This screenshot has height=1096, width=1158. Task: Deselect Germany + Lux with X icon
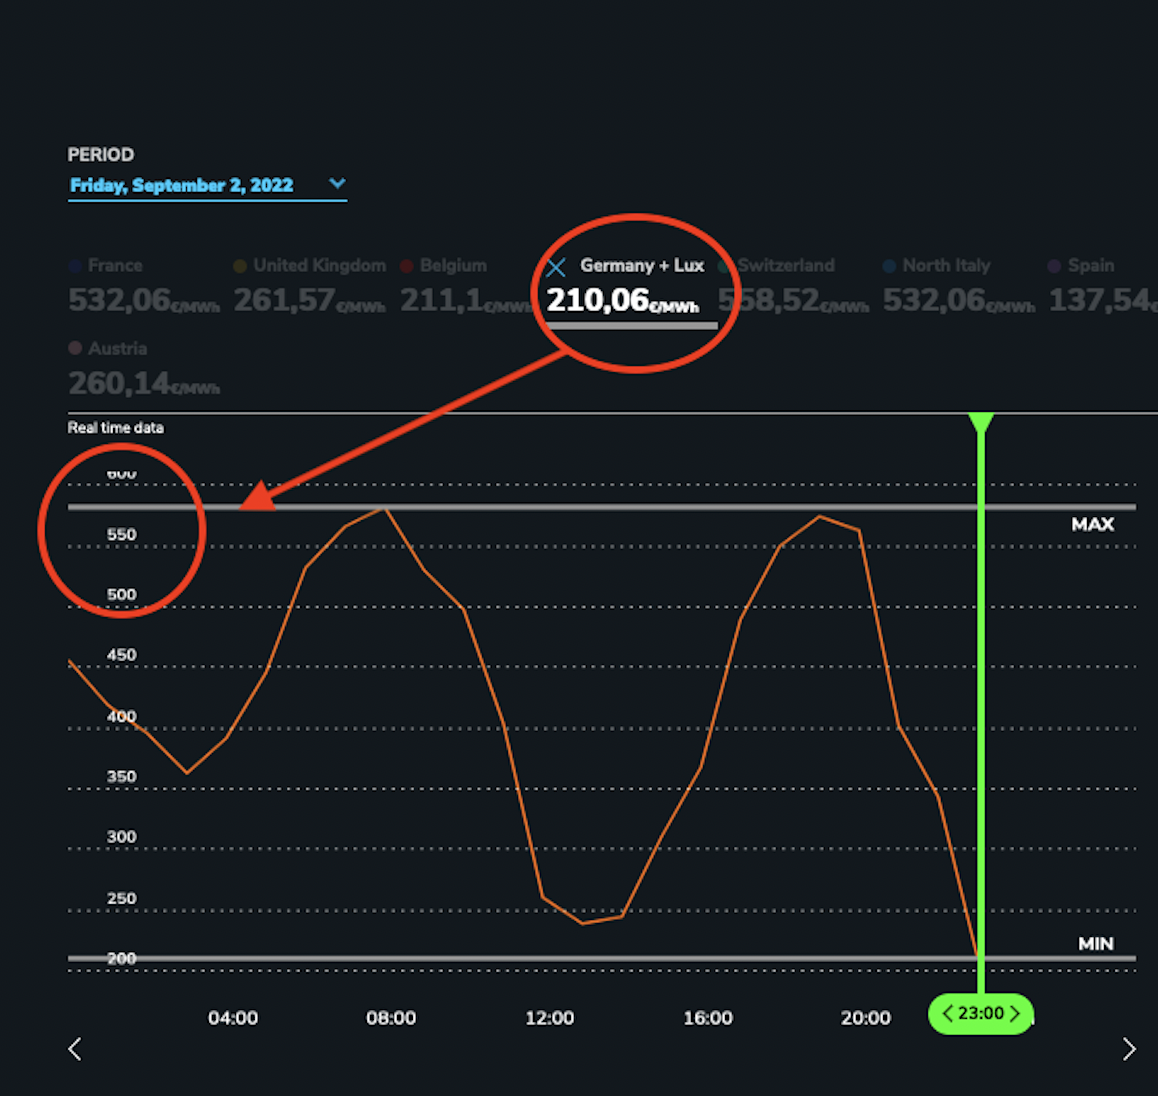tap(556, 267)
